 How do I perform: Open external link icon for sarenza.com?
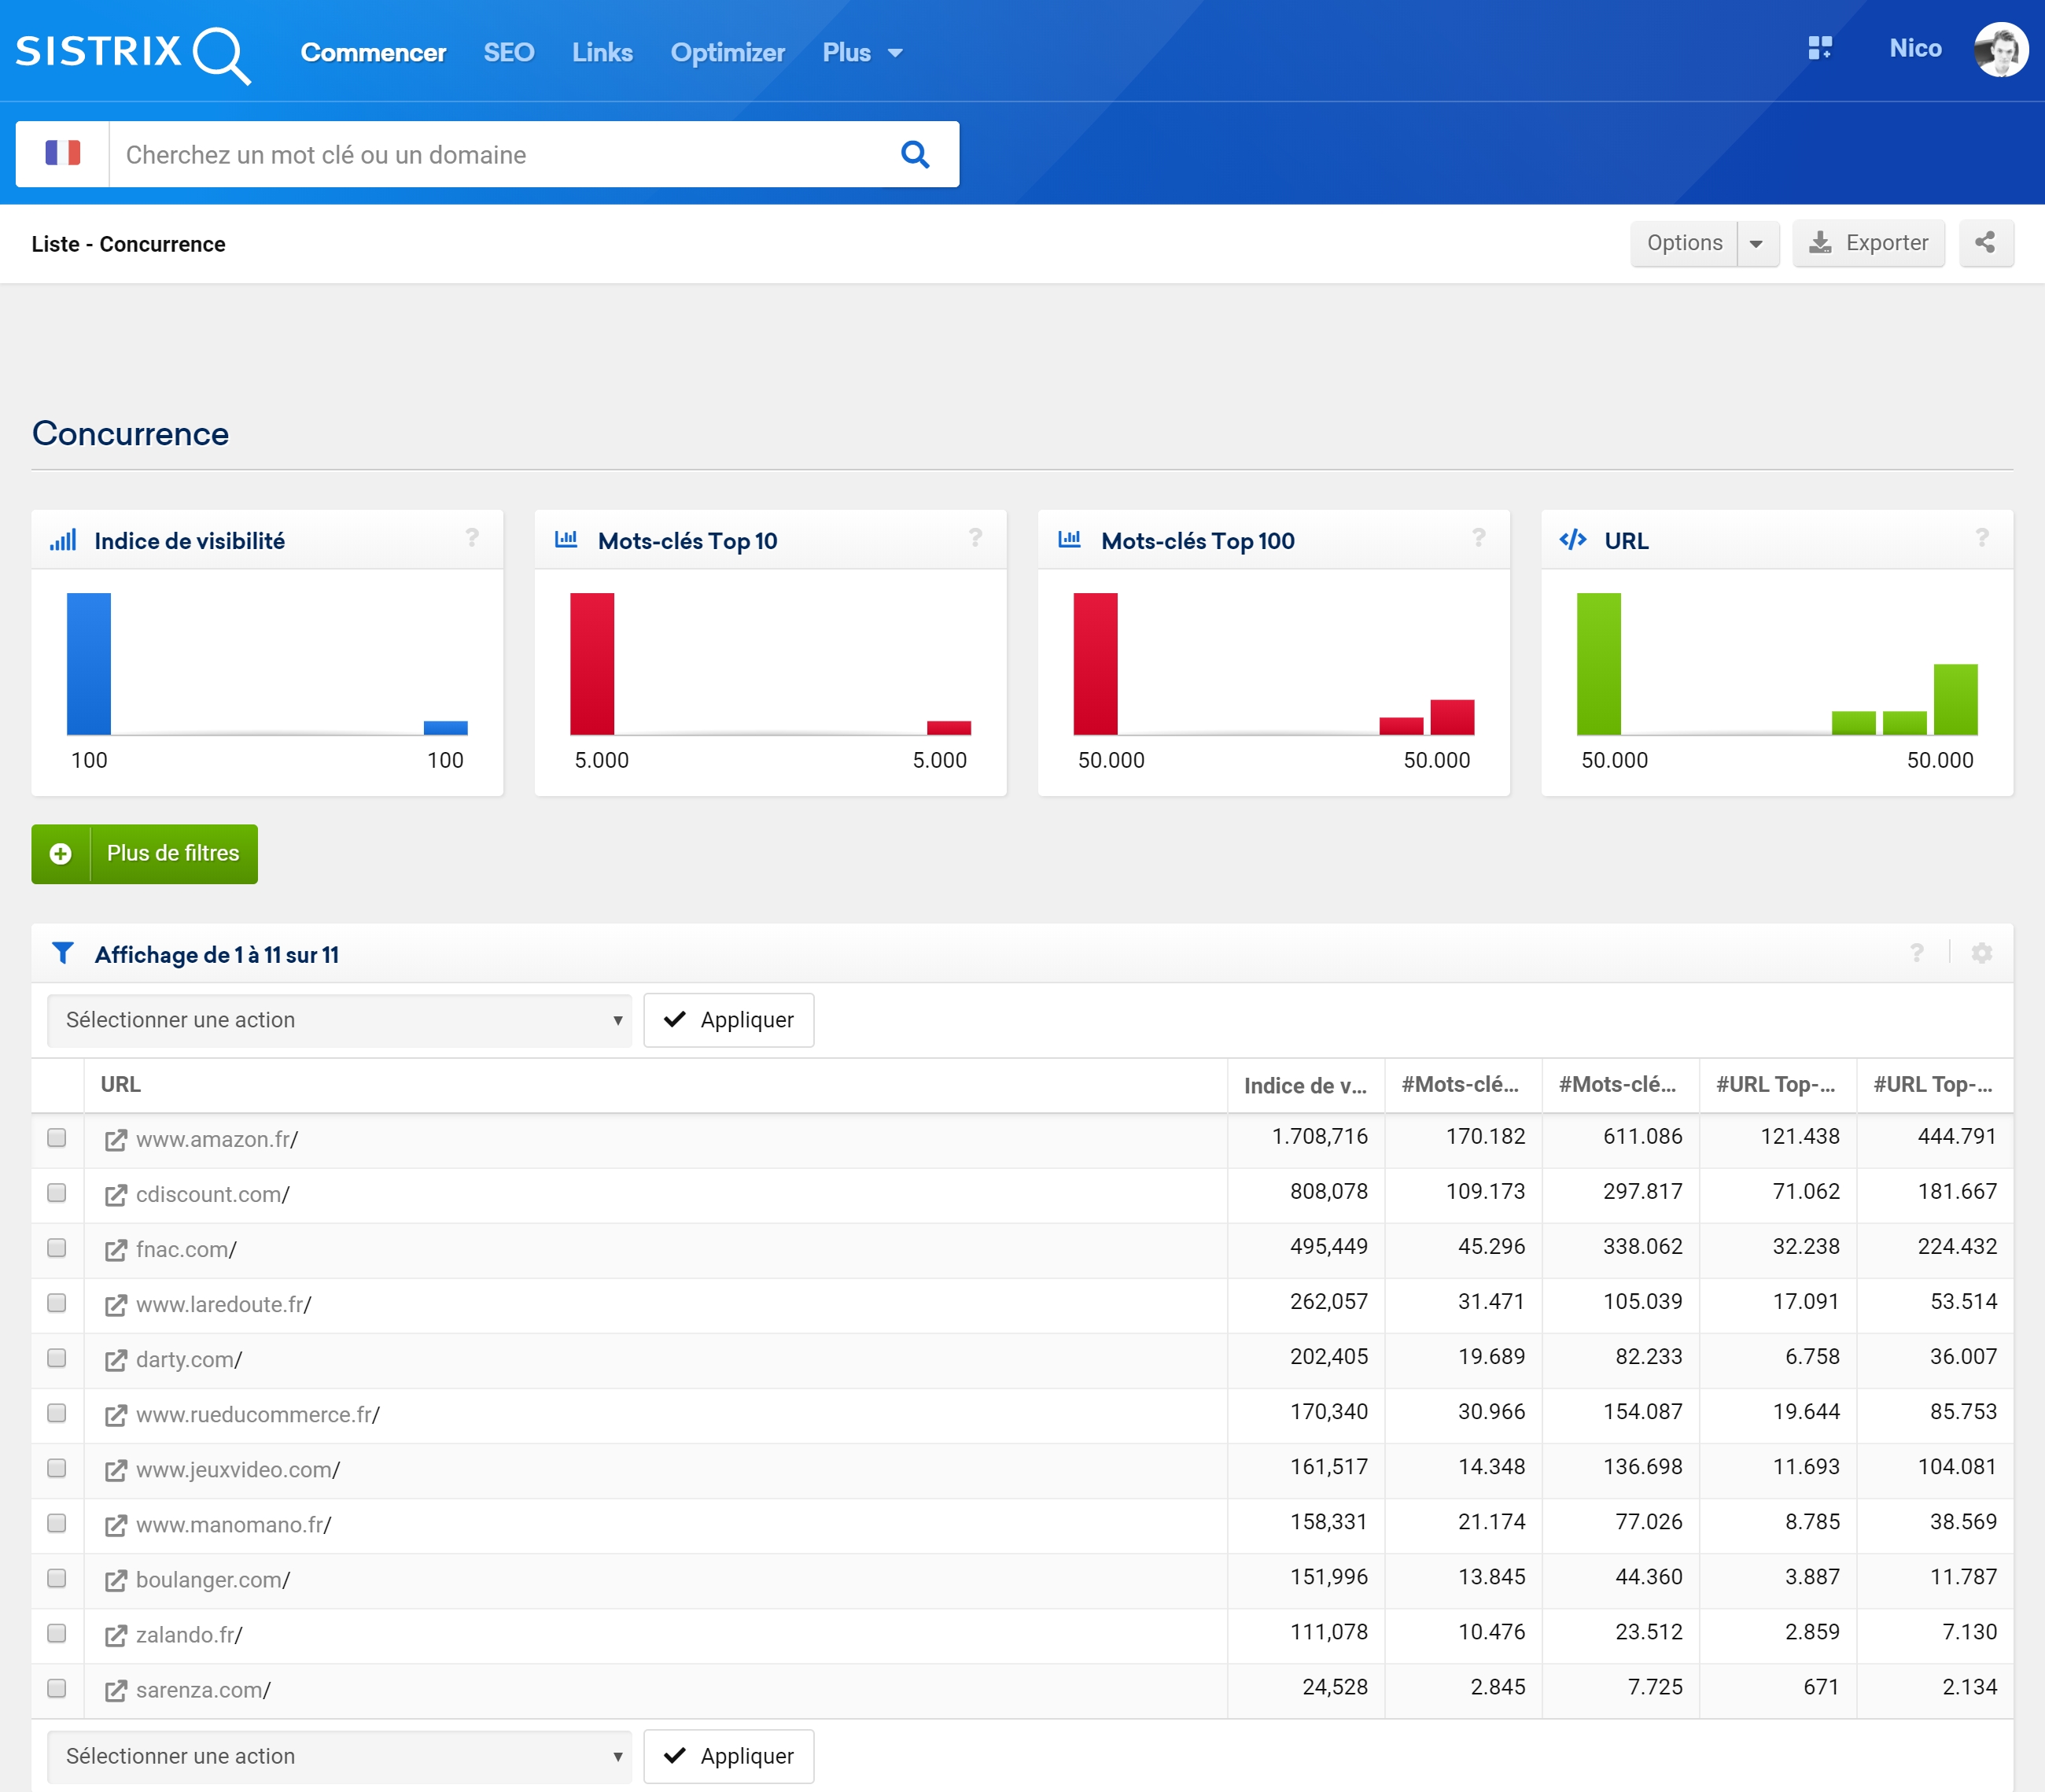(x=116, y=1690)
